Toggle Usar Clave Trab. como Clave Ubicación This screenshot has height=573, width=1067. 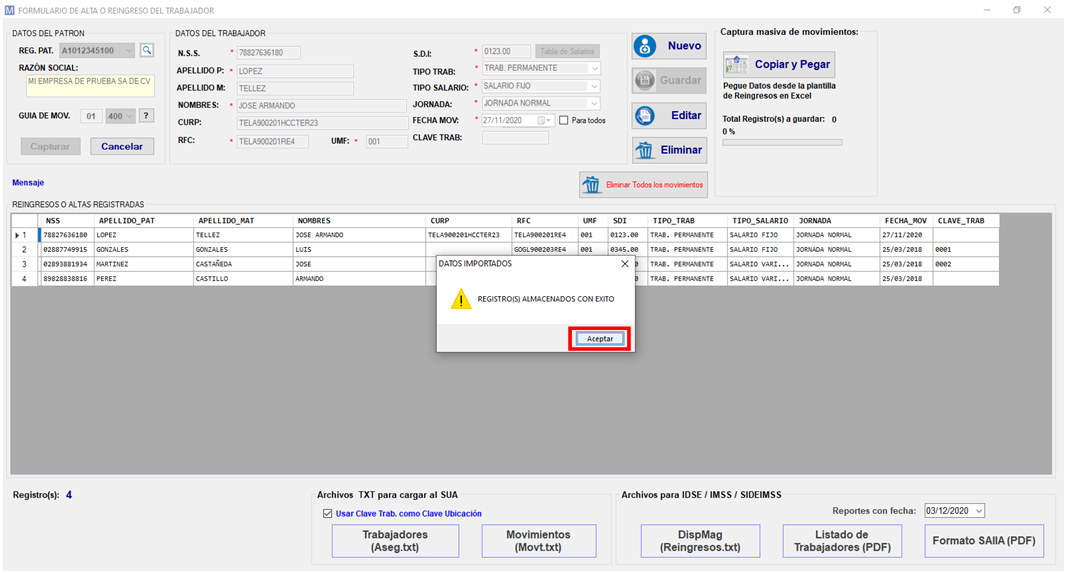click(x=327, y=514)
